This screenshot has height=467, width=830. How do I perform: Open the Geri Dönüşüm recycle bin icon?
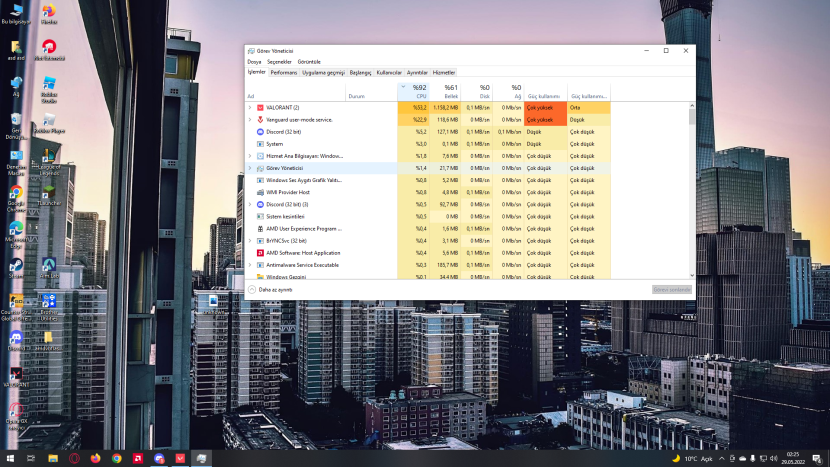coord(16,127)
